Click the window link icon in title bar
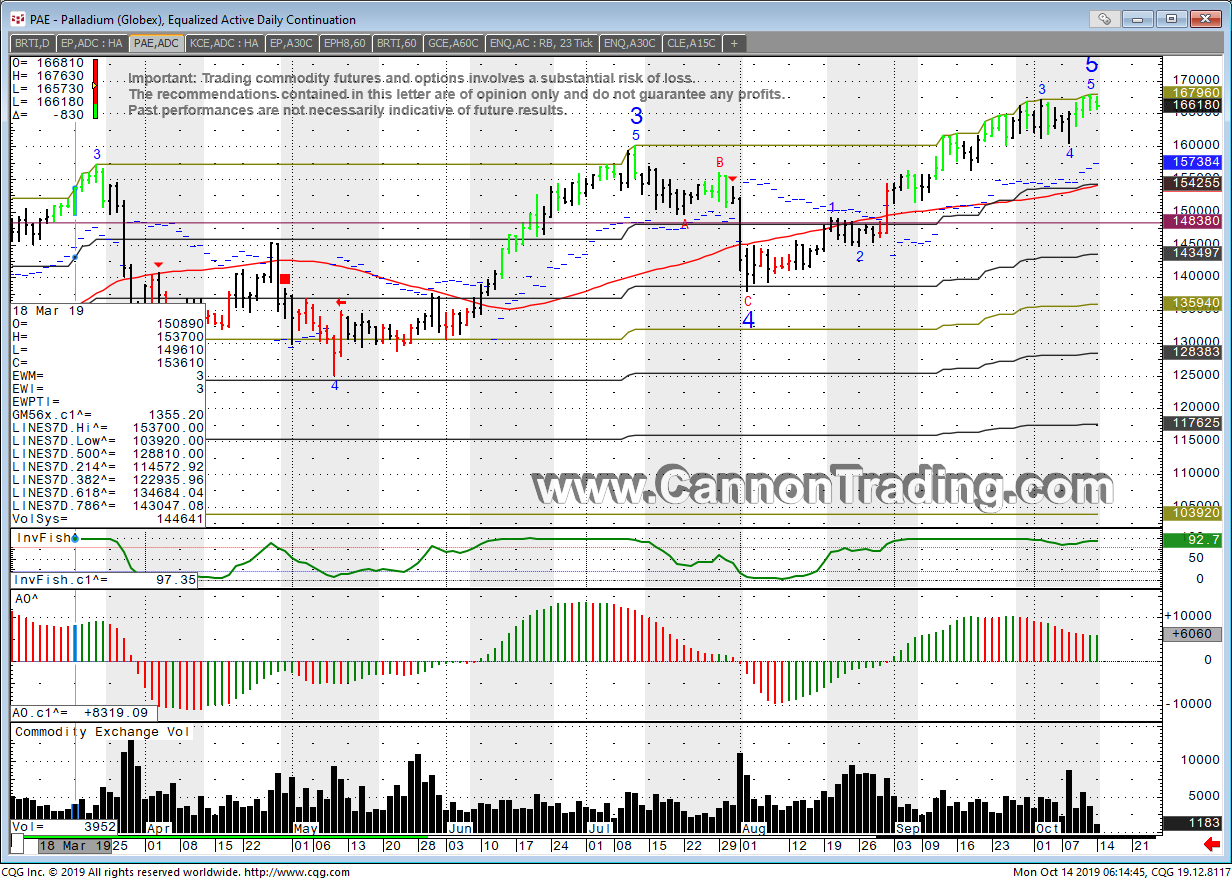The width and height of the screenshot is (1232, 880). tap(1104, 18)
